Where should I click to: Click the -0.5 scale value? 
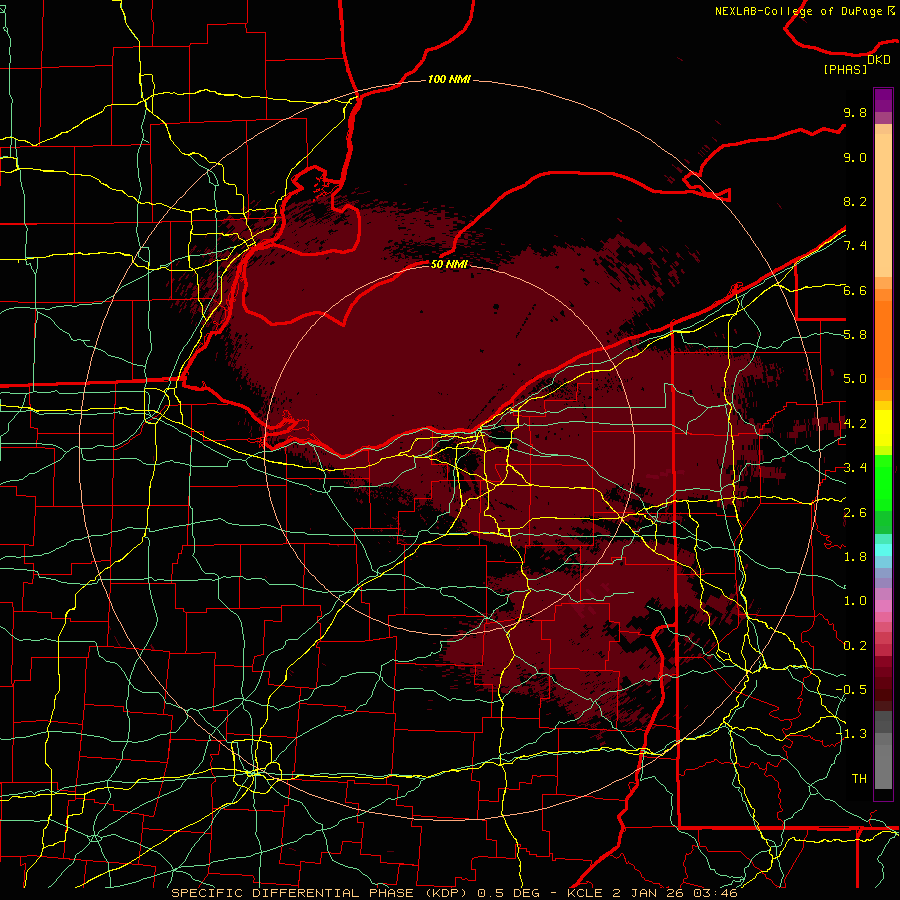coord(851,690)
